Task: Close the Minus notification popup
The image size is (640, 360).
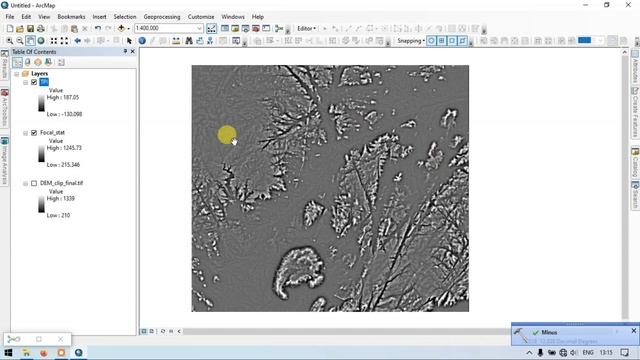Action: click(633, 331)
